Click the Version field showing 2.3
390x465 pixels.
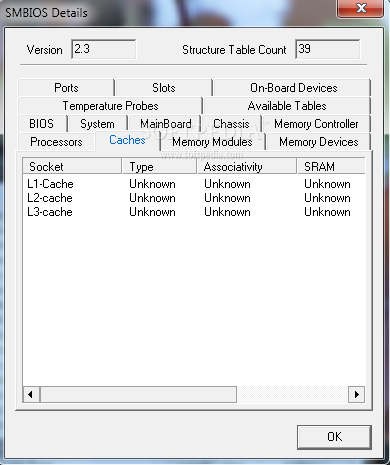(x=103, y=49)
